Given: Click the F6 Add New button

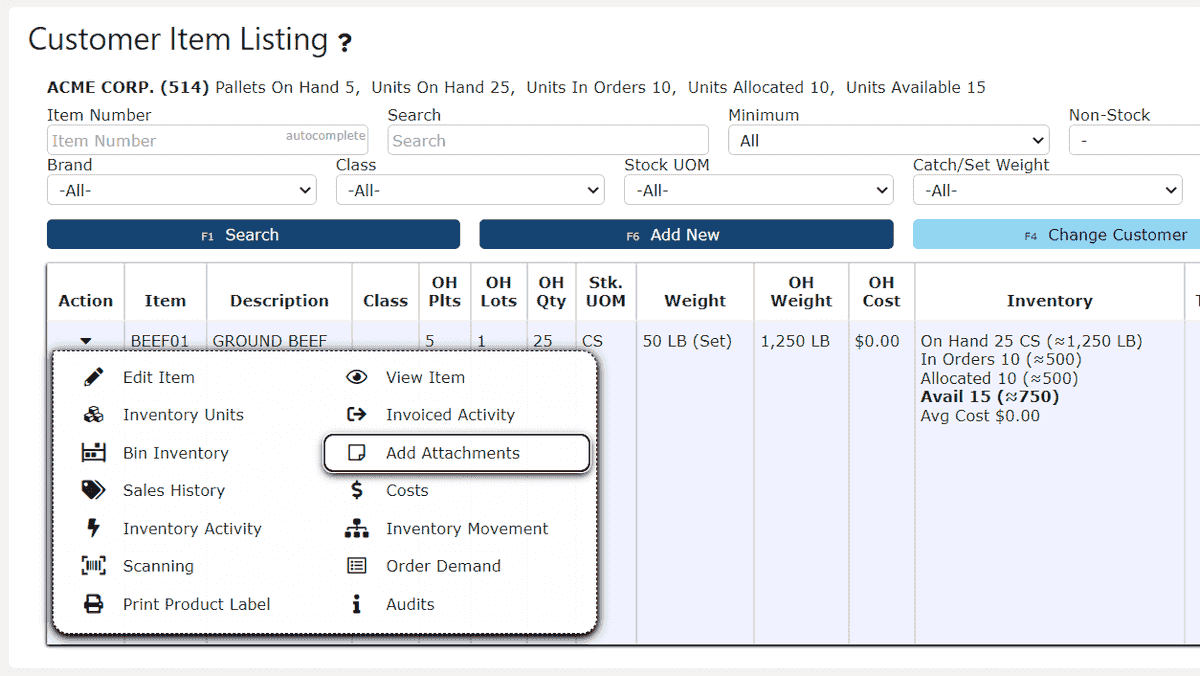Looking at the screenshot, I should [686, 235].
